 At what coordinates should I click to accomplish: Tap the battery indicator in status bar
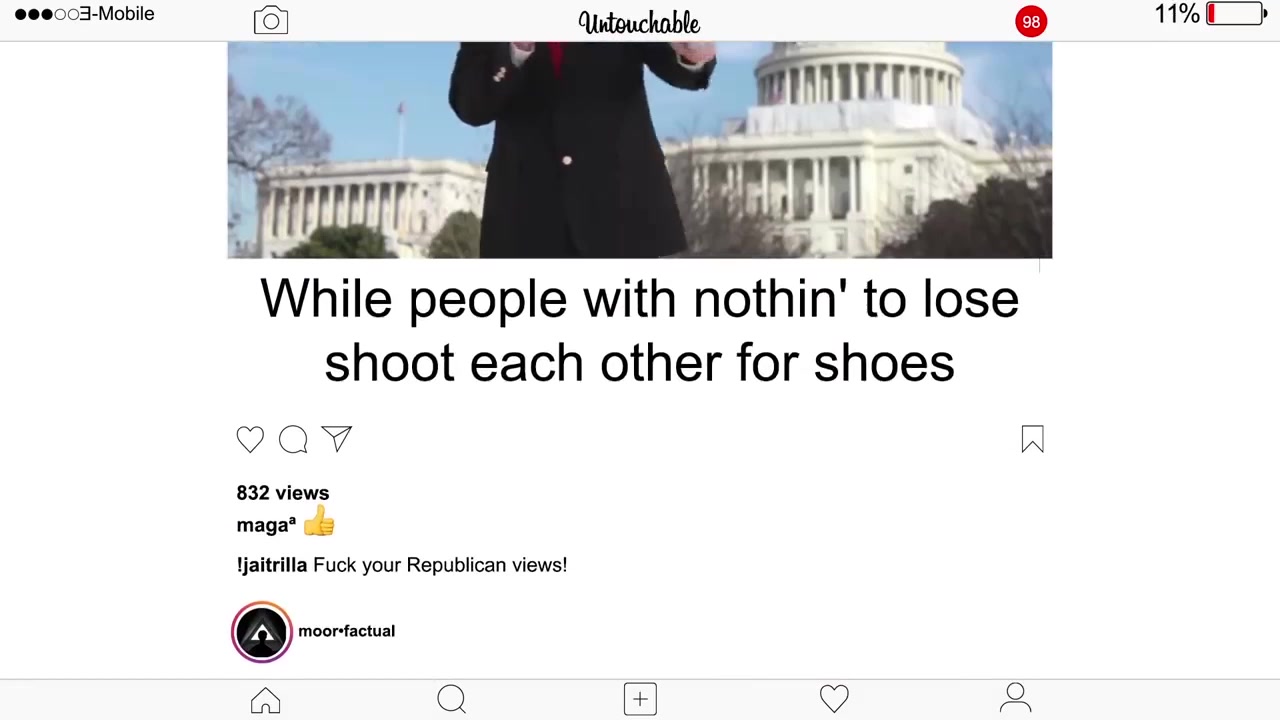[x=1236, y=14]
